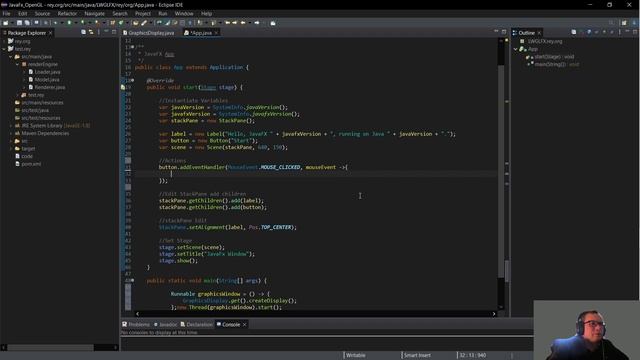Viewport: 640px width, 360px height.
Task: Collapse the test.rey project node
Action: [x=4, y=49]
